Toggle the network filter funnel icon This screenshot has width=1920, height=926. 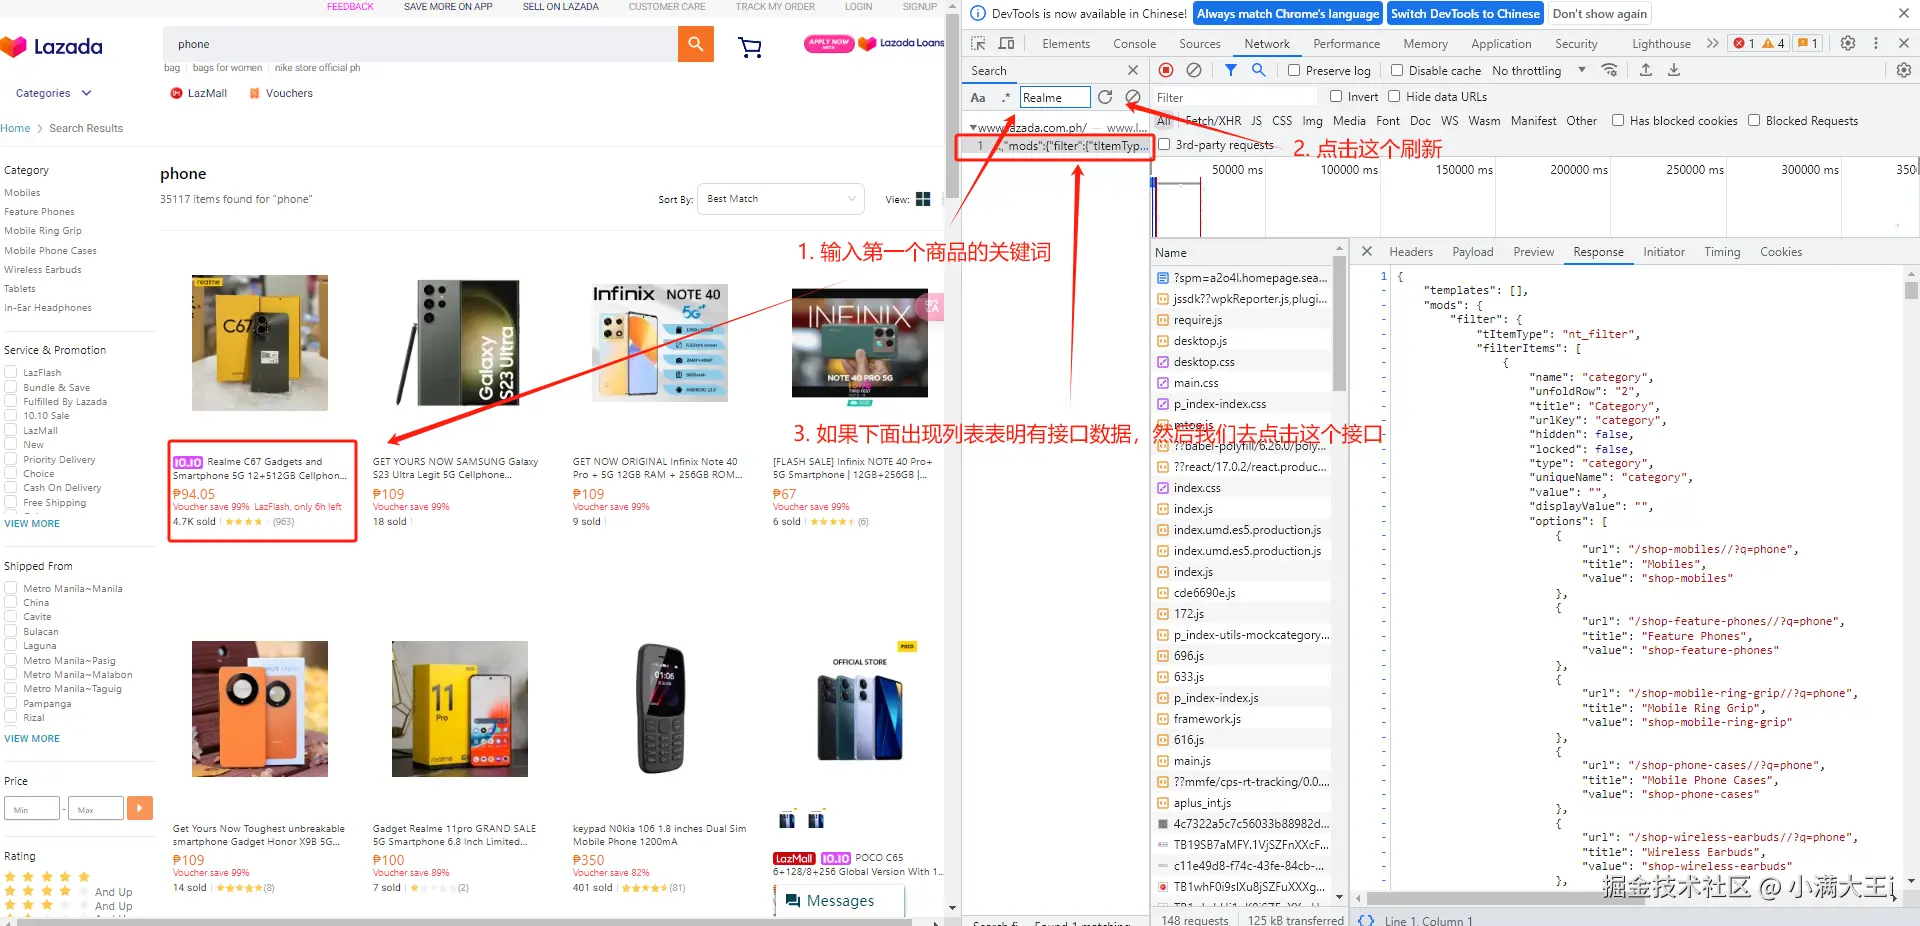(x=1231, y=70)
